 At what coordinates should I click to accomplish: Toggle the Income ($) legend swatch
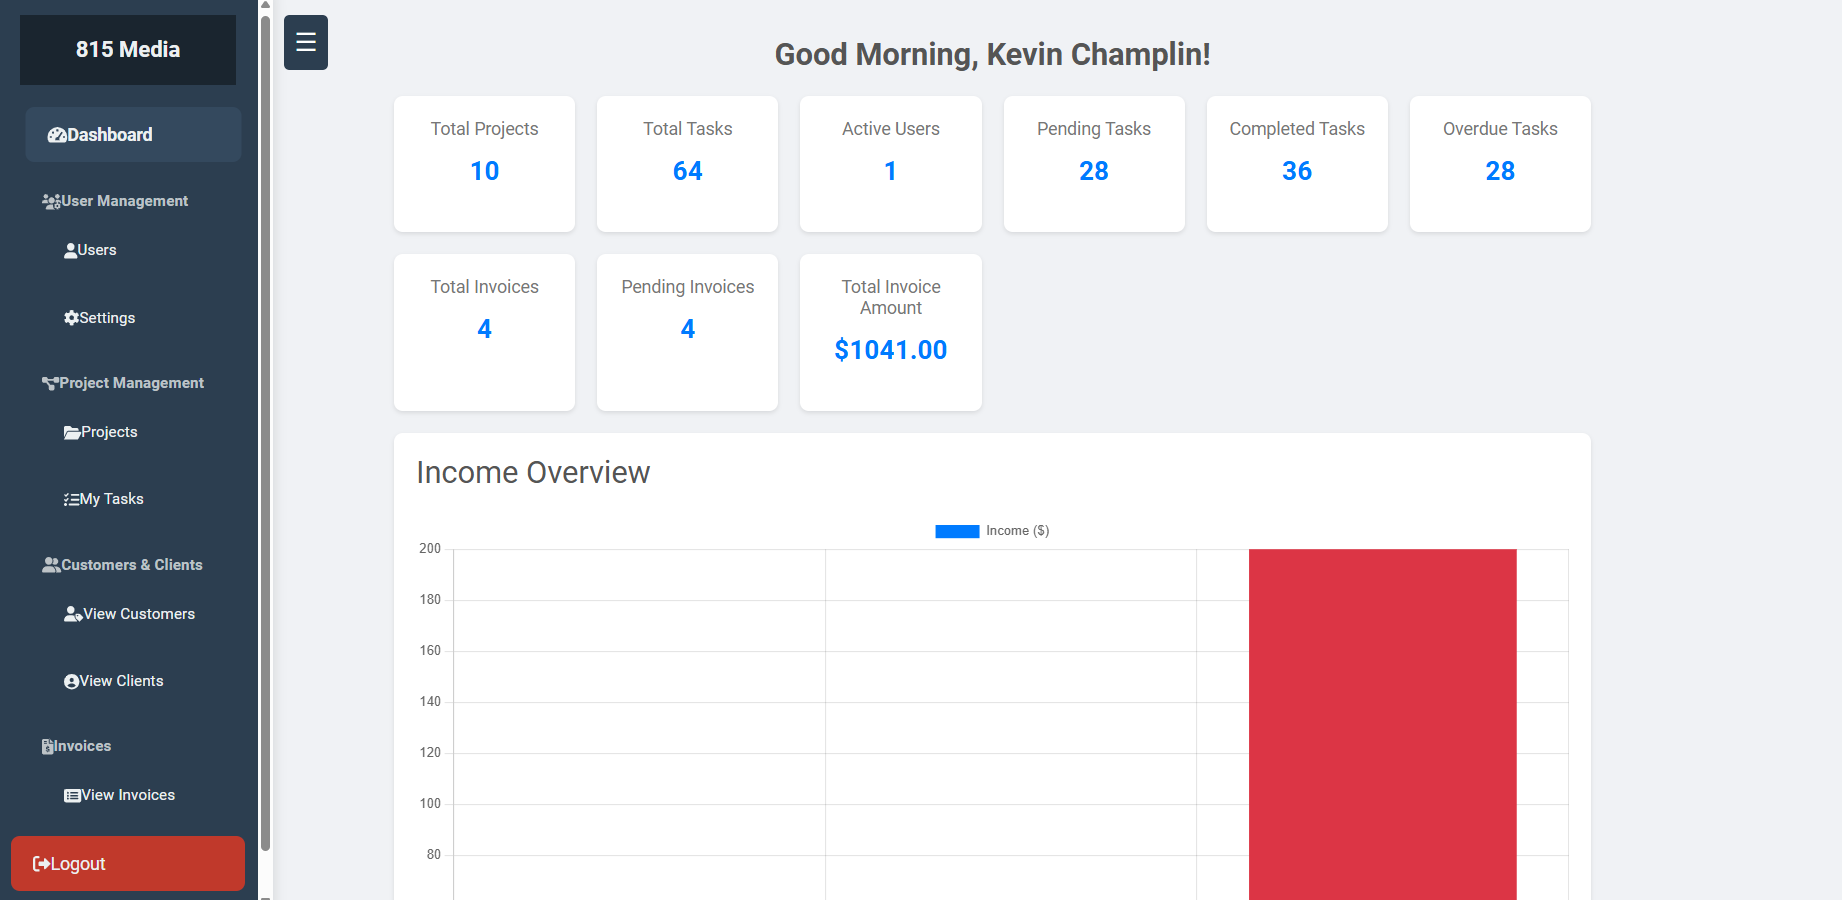coord(957,531)
